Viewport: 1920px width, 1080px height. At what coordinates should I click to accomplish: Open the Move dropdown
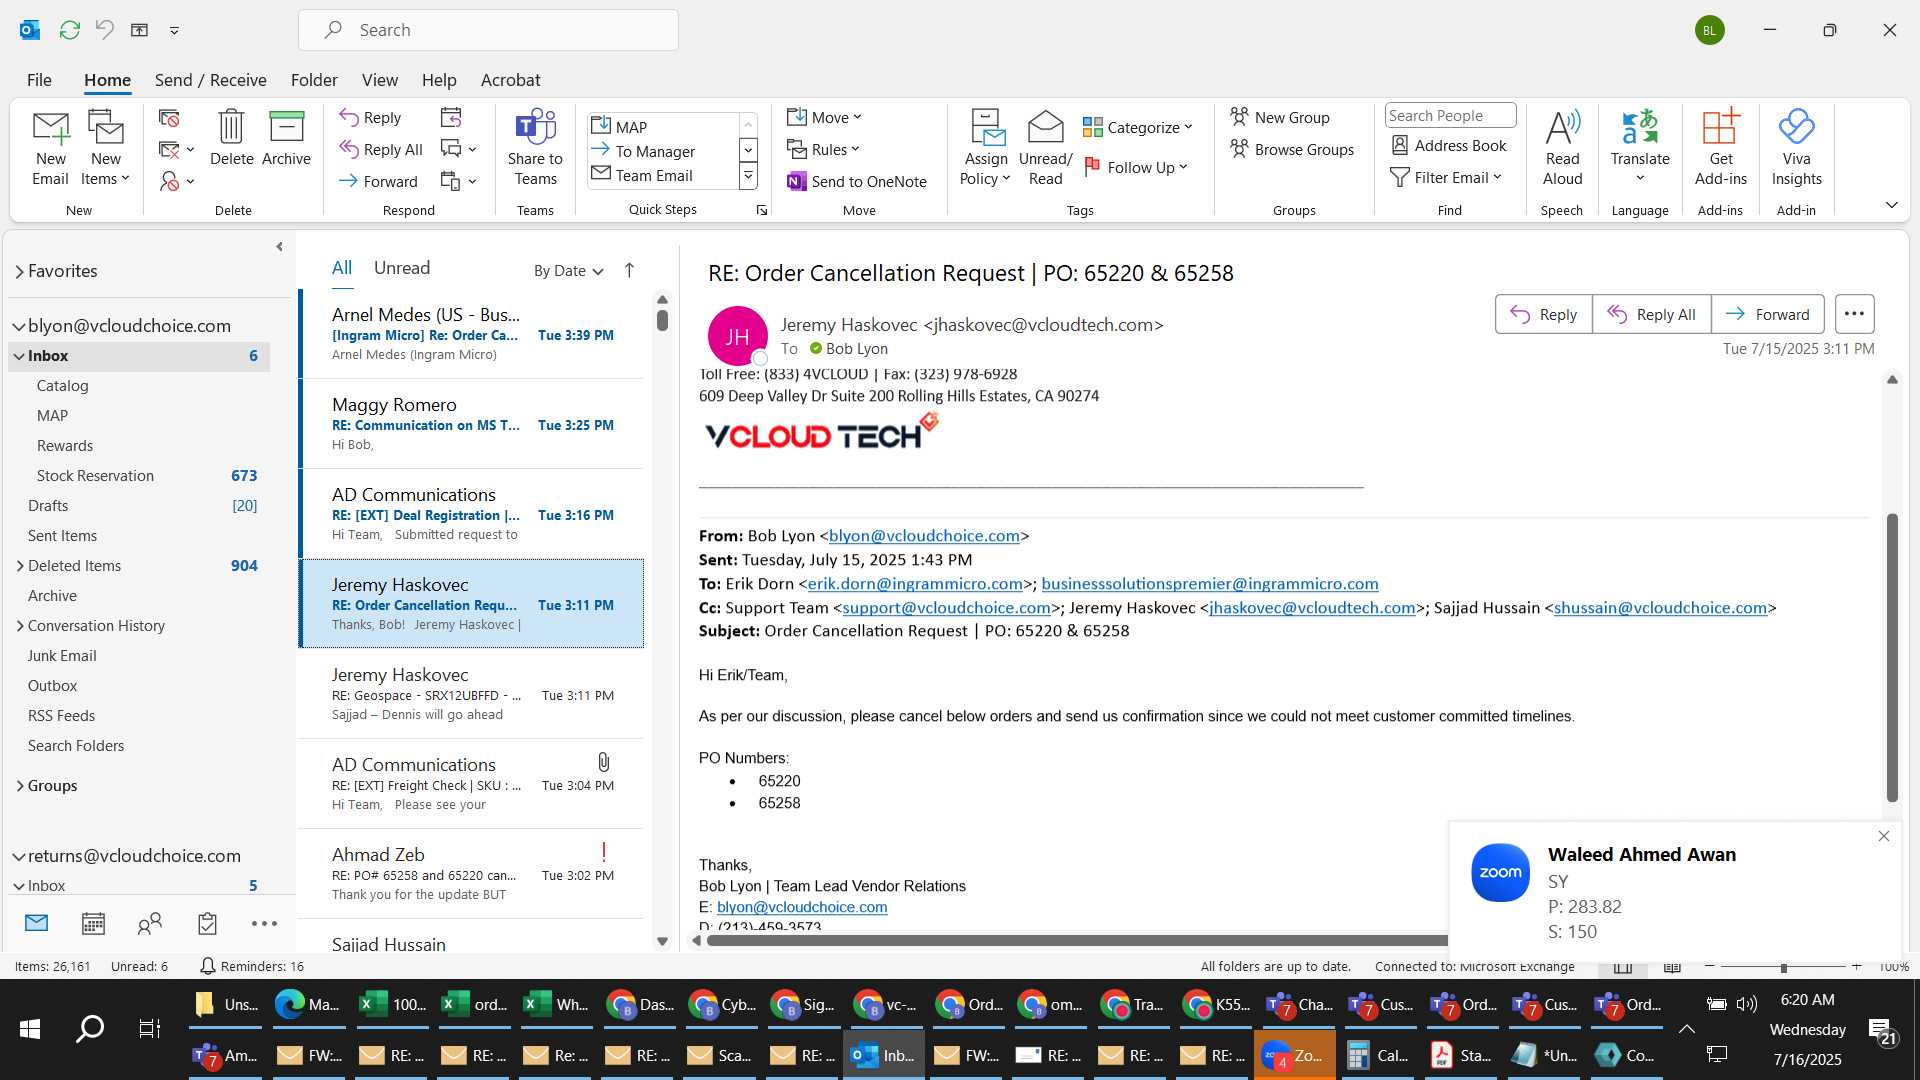[x=824, y=117]
